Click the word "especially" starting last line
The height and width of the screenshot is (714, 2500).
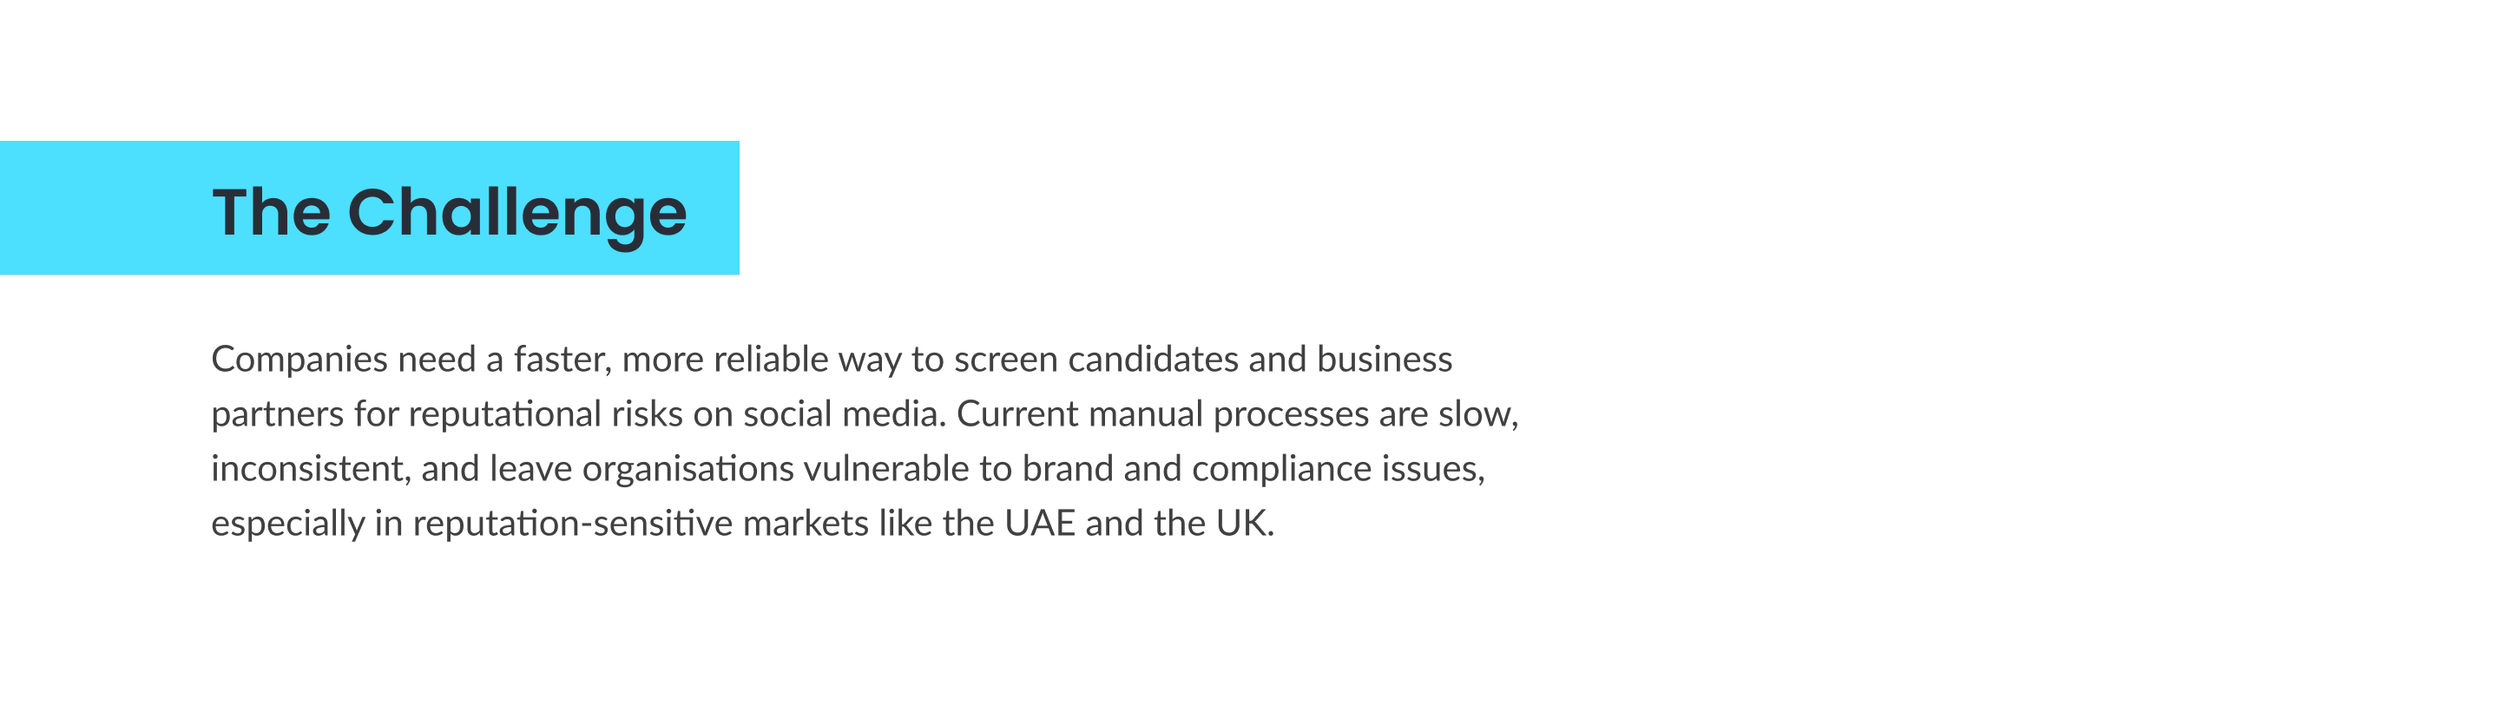pos(288,525)
